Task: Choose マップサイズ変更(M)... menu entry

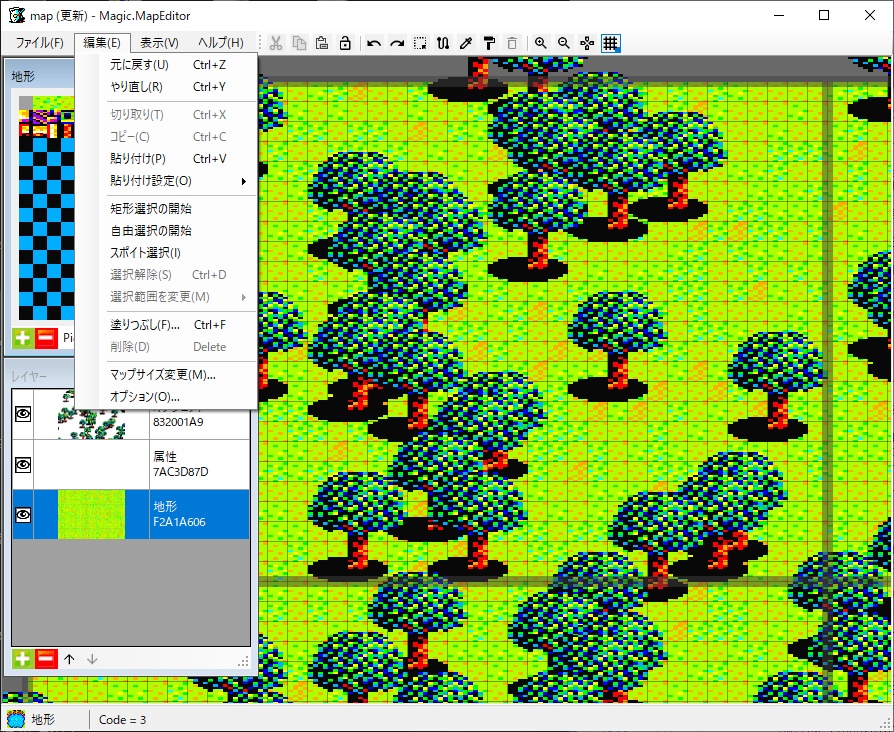Action: coord(166,375)
